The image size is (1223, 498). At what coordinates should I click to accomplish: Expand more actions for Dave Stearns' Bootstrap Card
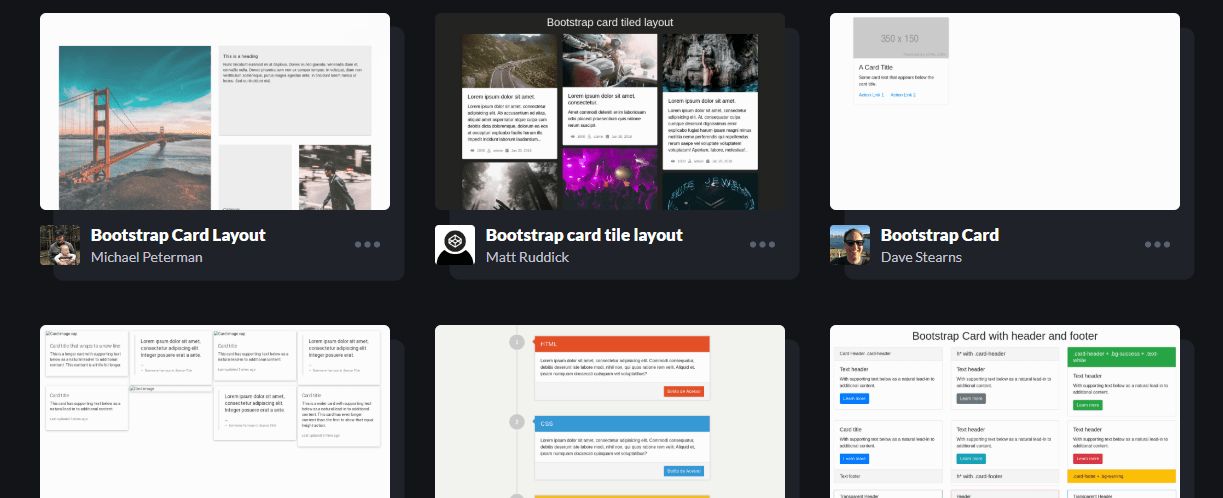pos(1157,245)
